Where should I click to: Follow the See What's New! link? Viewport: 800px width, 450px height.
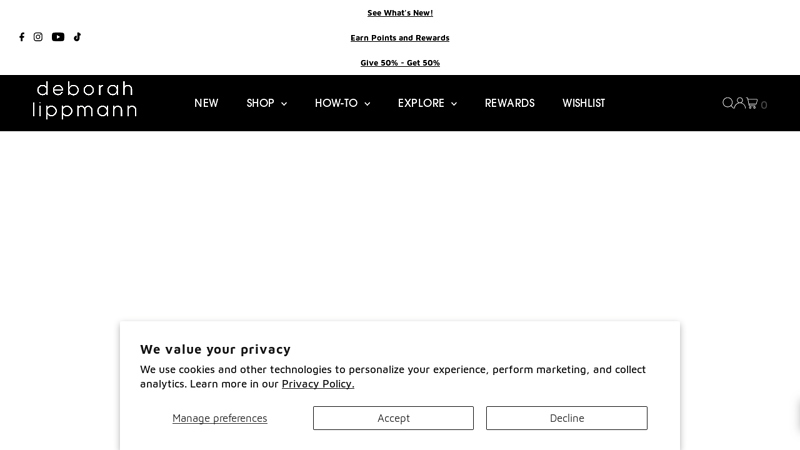pyautogui.click(x=400, y=13)
